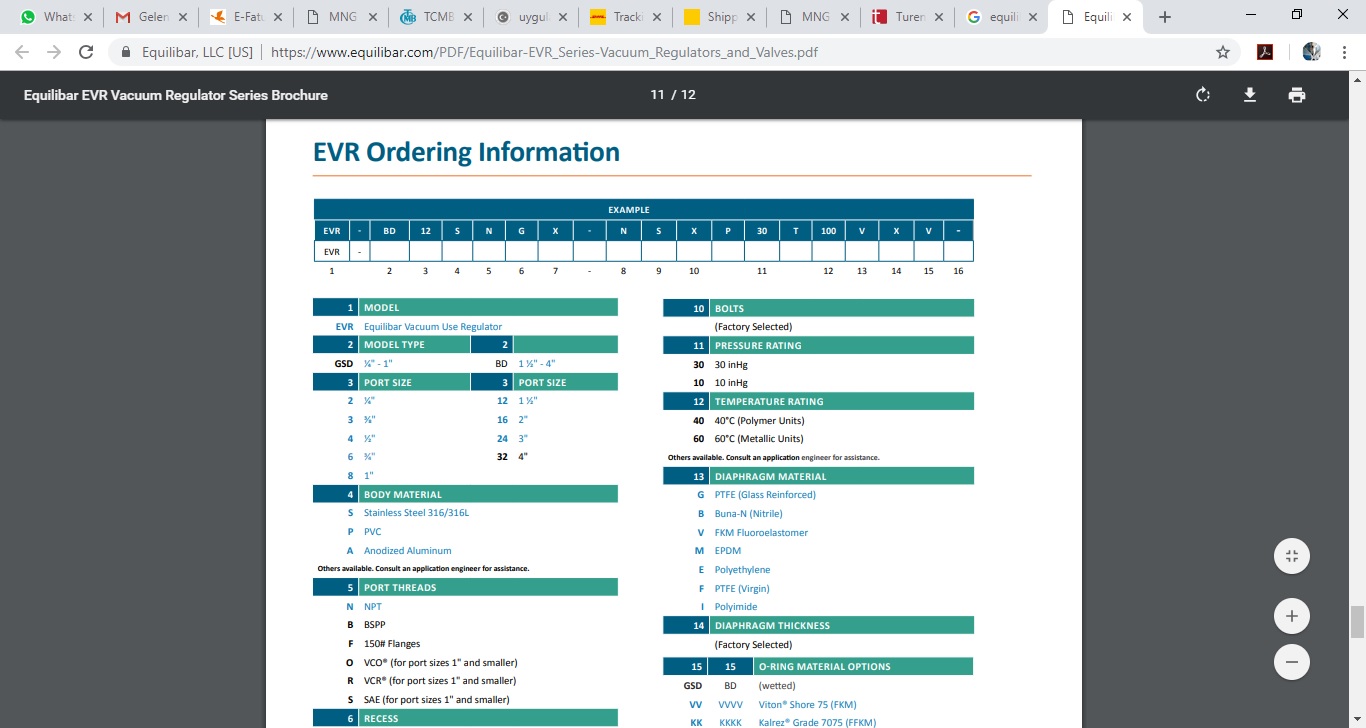Click the BSPP thread row
The height and width of the screenshot is (728, 1366).
click(x=366, y=625)
